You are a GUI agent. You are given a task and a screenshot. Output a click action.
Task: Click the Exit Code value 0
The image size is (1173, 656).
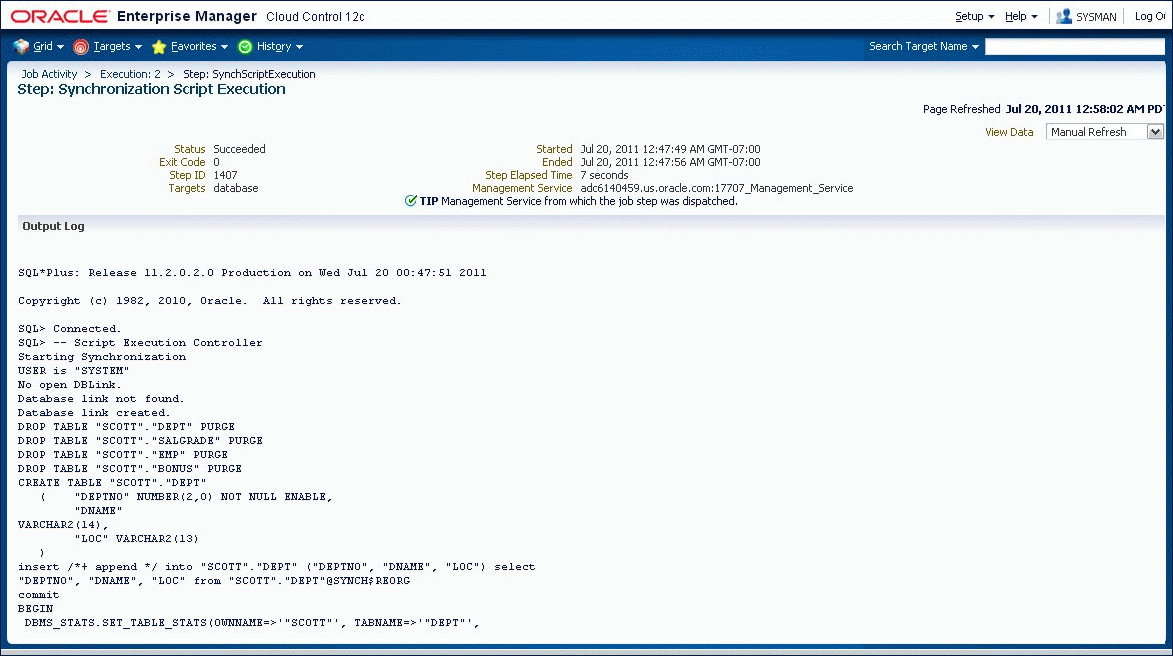(x=216, y=162)
